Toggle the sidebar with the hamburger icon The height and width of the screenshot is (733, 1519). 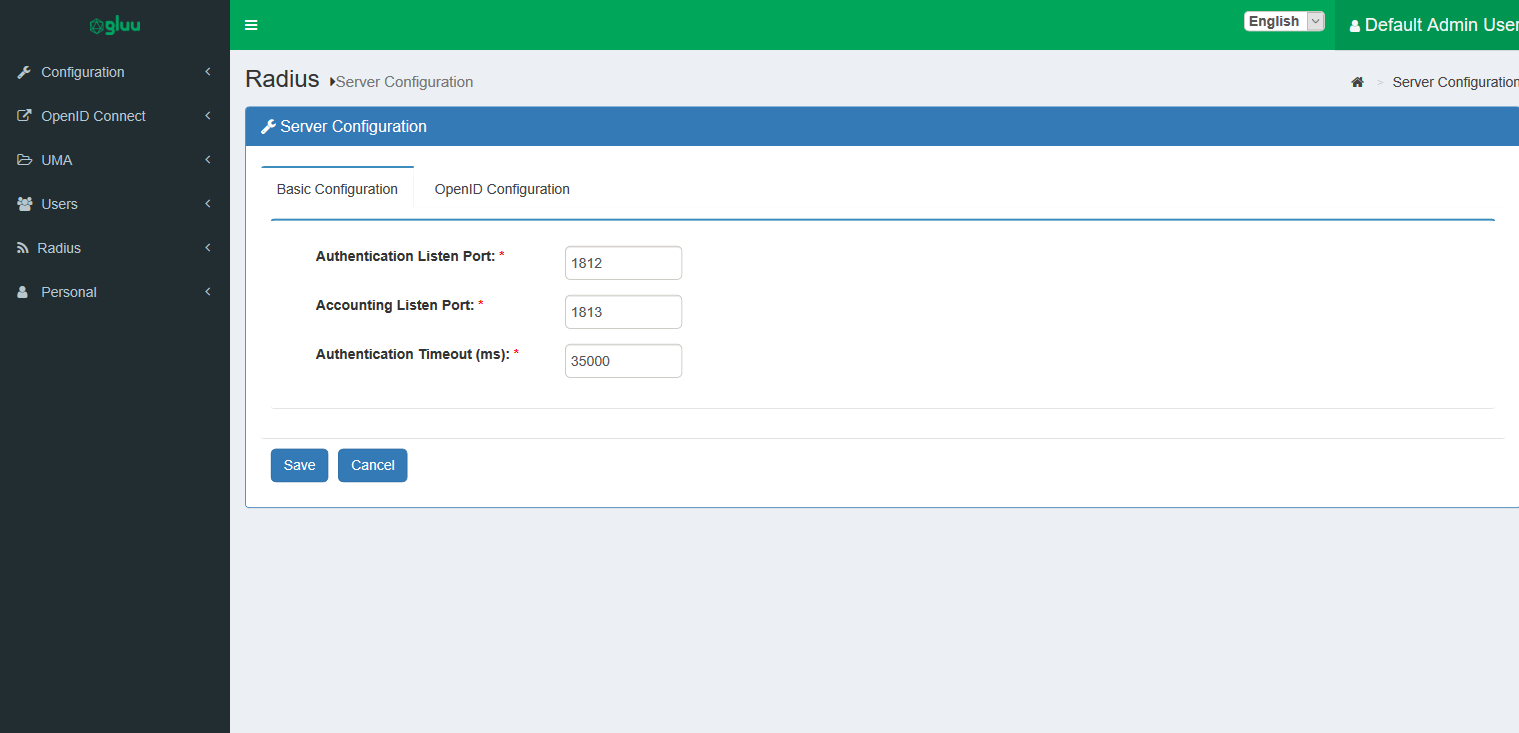[250, 25]
